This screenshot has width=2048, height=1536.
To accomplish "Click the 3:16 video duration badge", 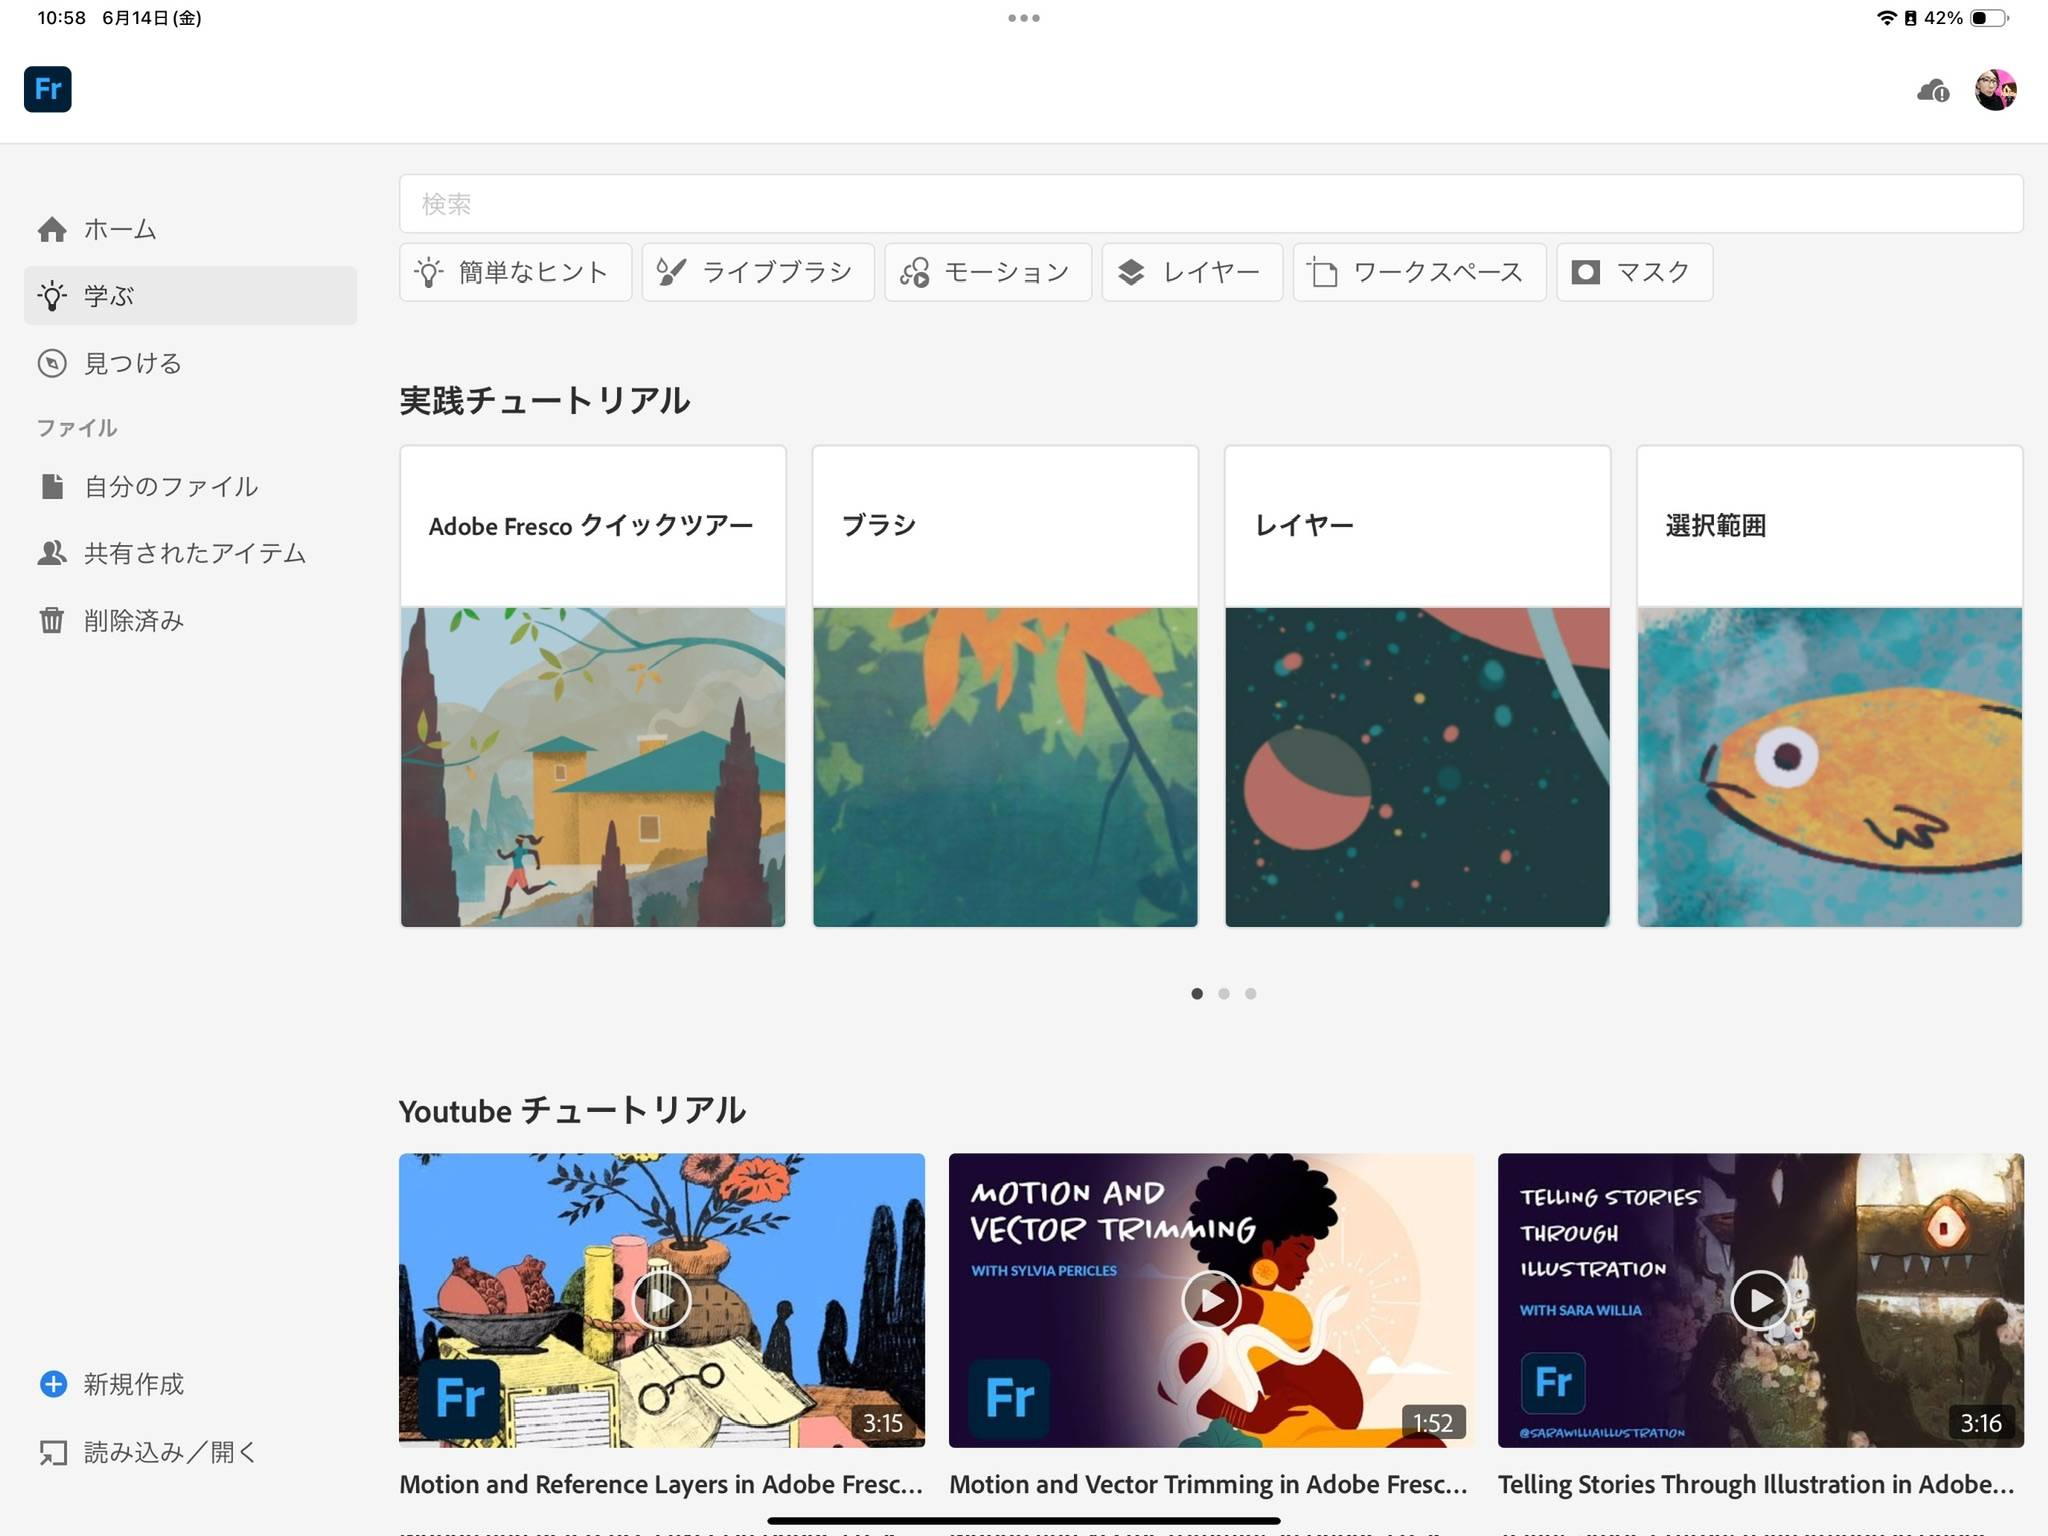I will (1981, 1423).
